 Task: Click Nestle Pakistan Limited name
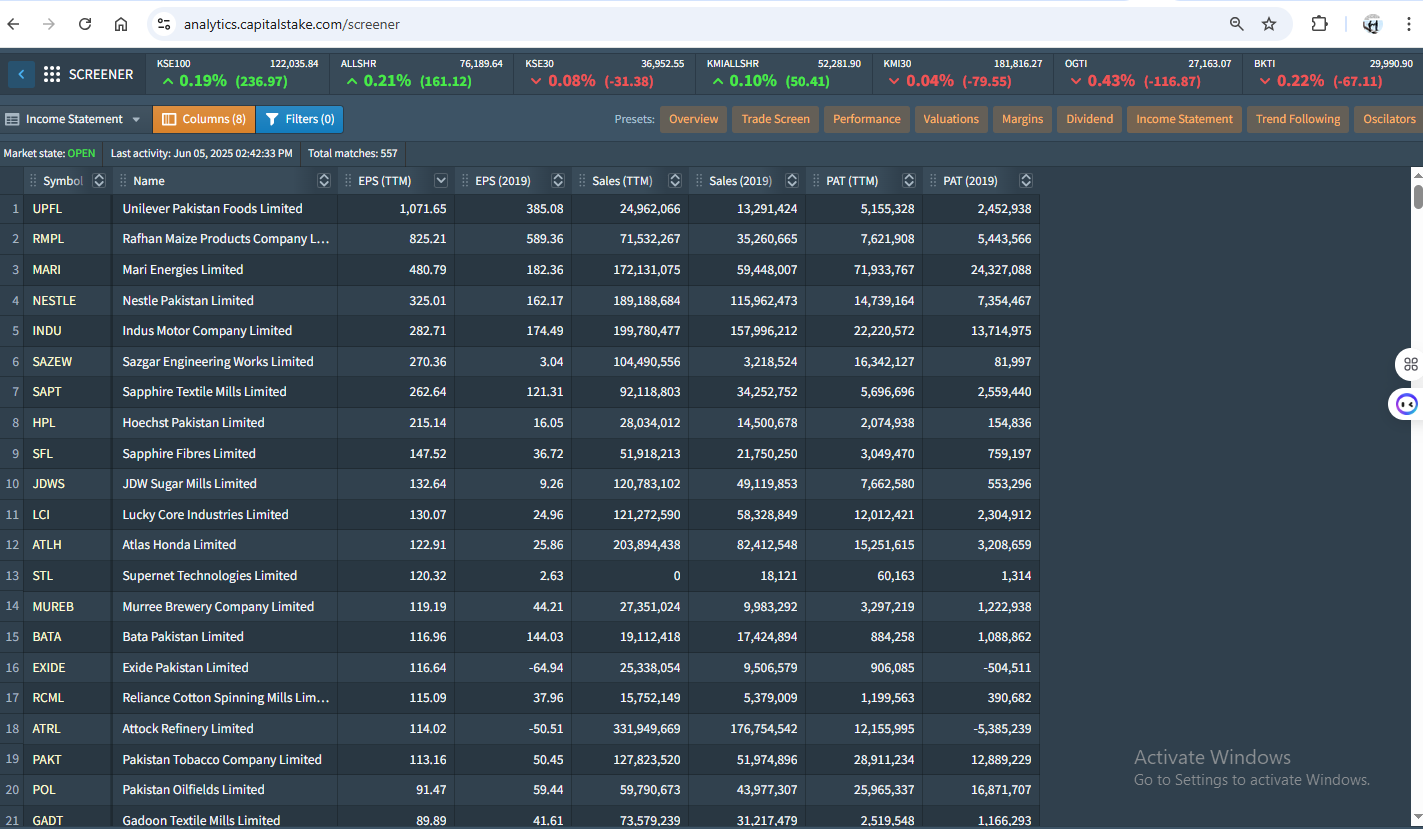pos(188,300)
